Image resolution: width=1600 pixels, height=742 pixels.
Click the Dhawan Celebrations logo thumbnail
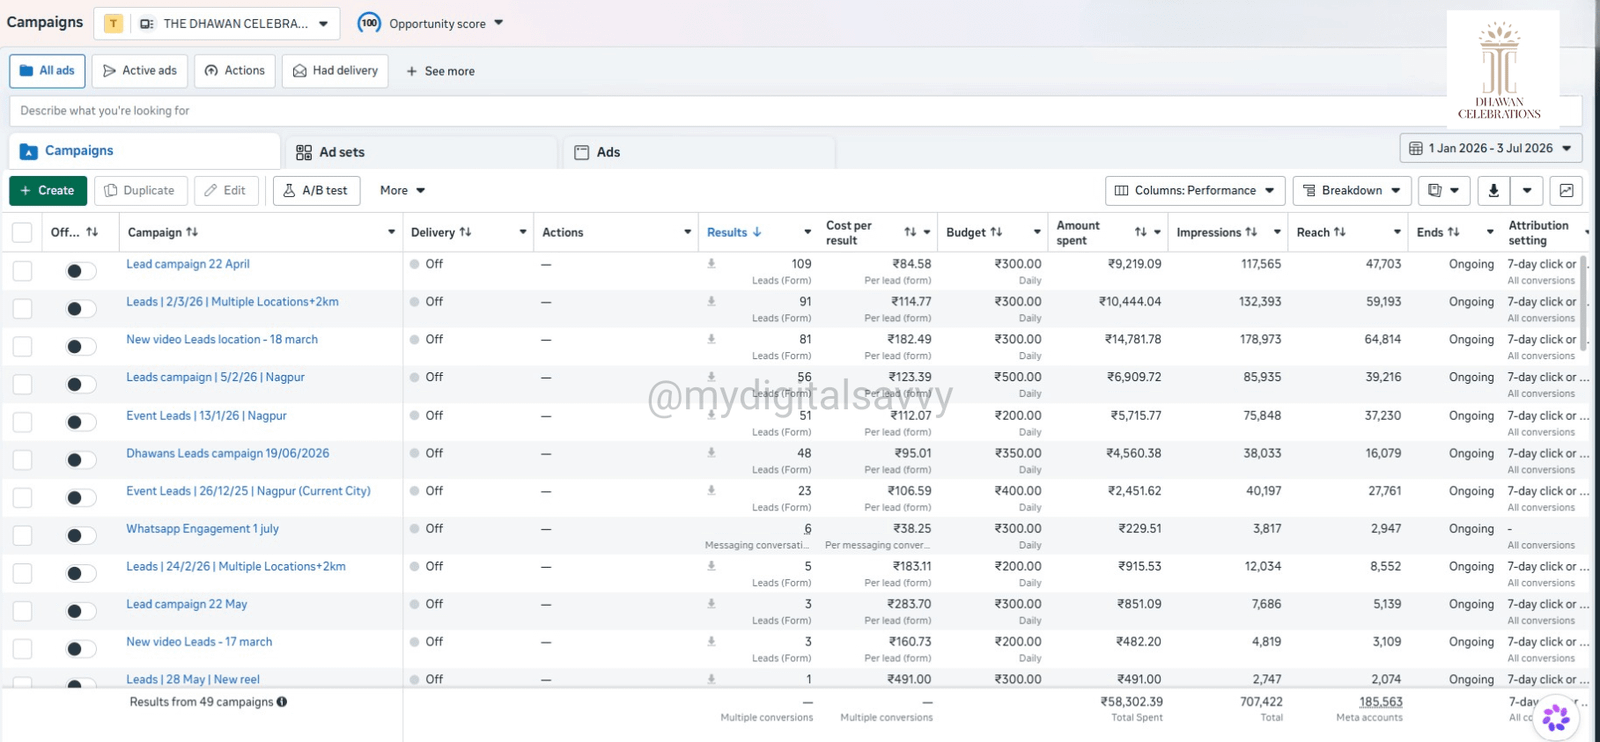[x=1502, y=68]
